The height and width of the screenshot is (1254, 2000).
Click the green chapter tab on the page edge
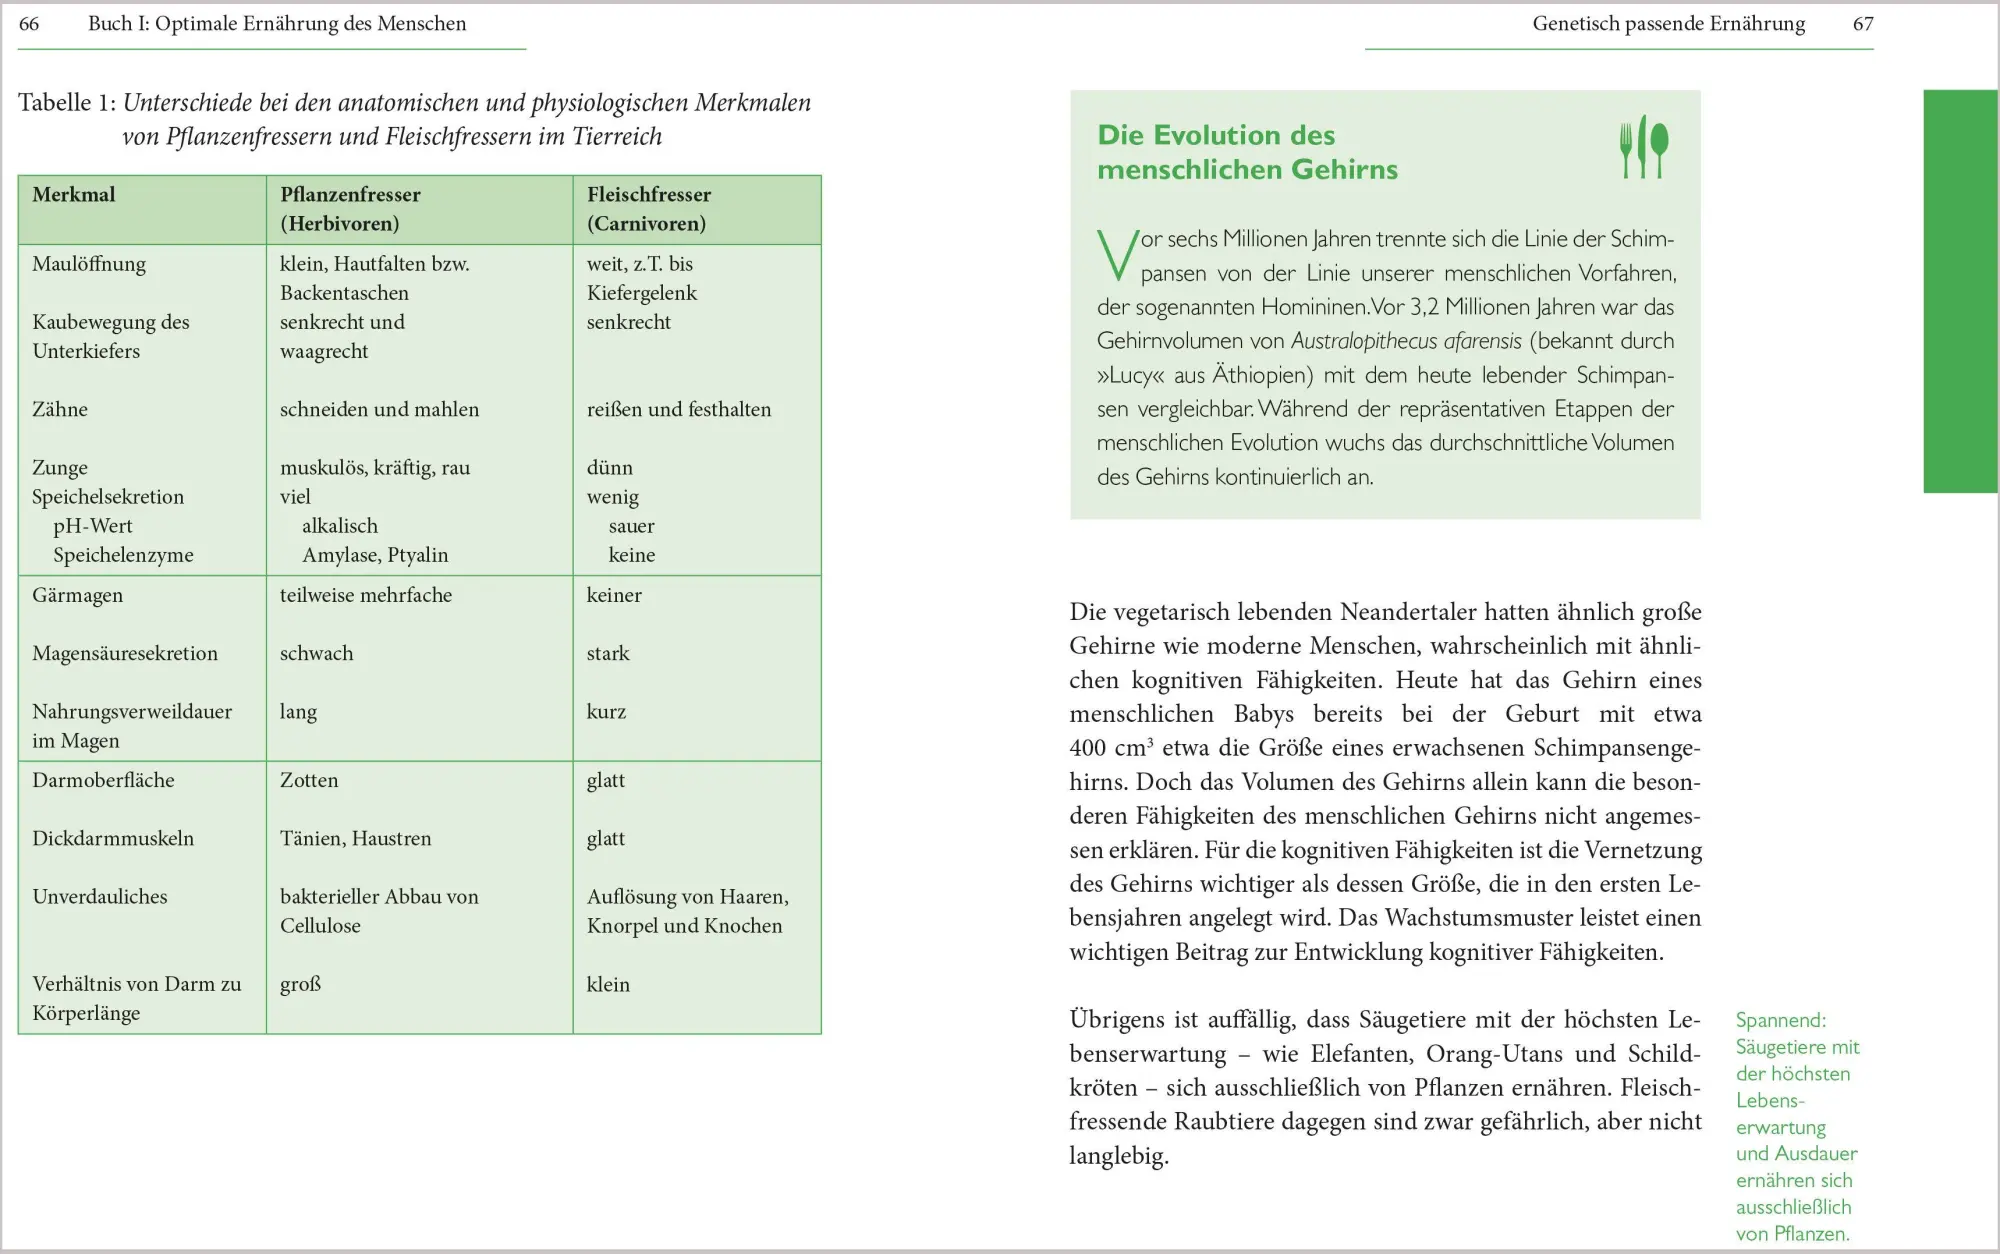tap(1961, 291)
